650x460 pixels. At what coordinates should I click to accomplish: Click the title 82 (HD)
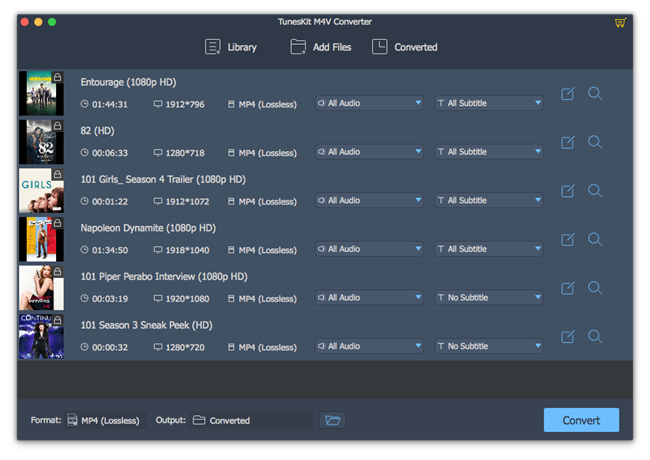(x=97, y=131)
